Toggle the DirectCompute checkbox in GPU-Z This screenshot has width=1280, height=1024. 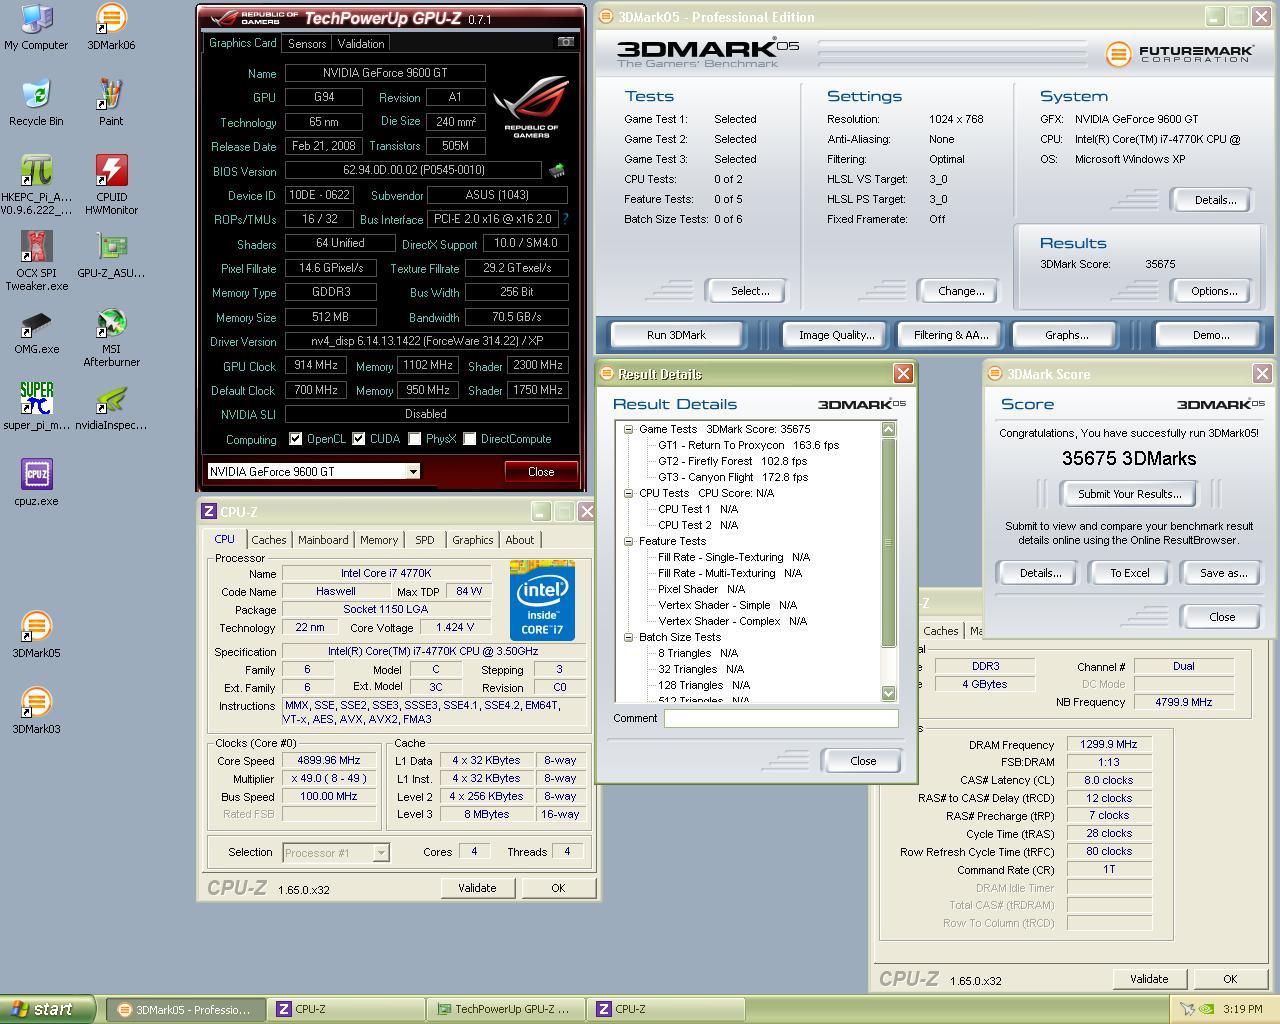[469, 439]
